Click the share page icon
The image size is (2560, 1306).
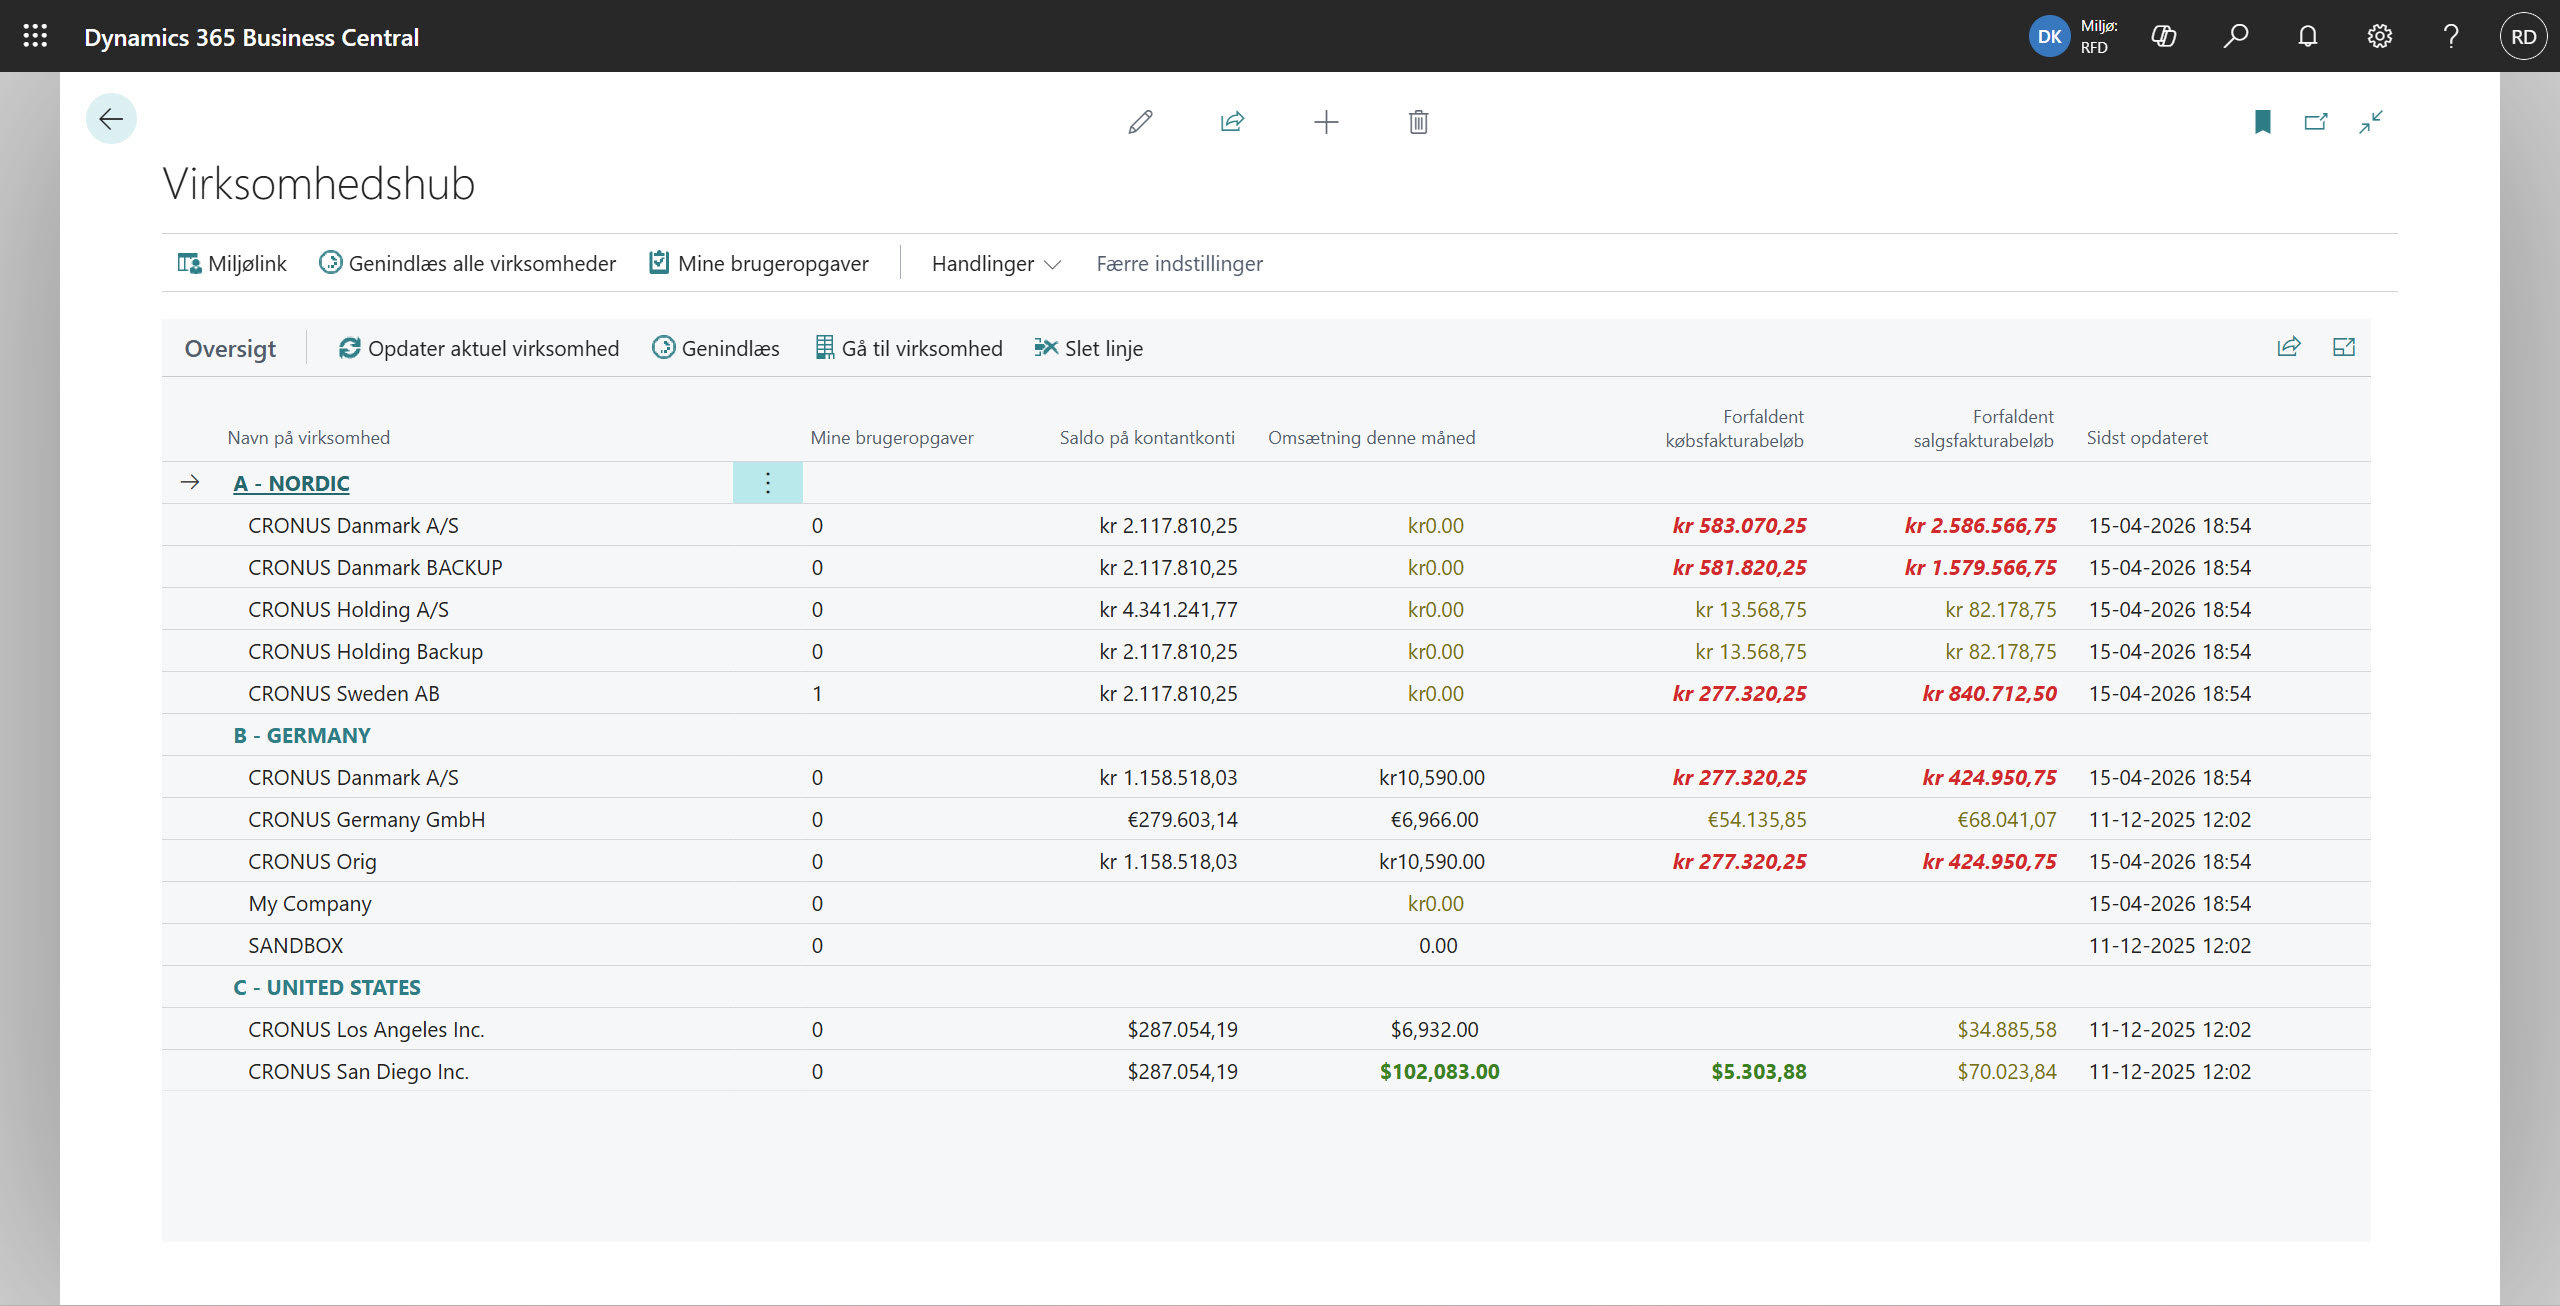click(1232, 122)
